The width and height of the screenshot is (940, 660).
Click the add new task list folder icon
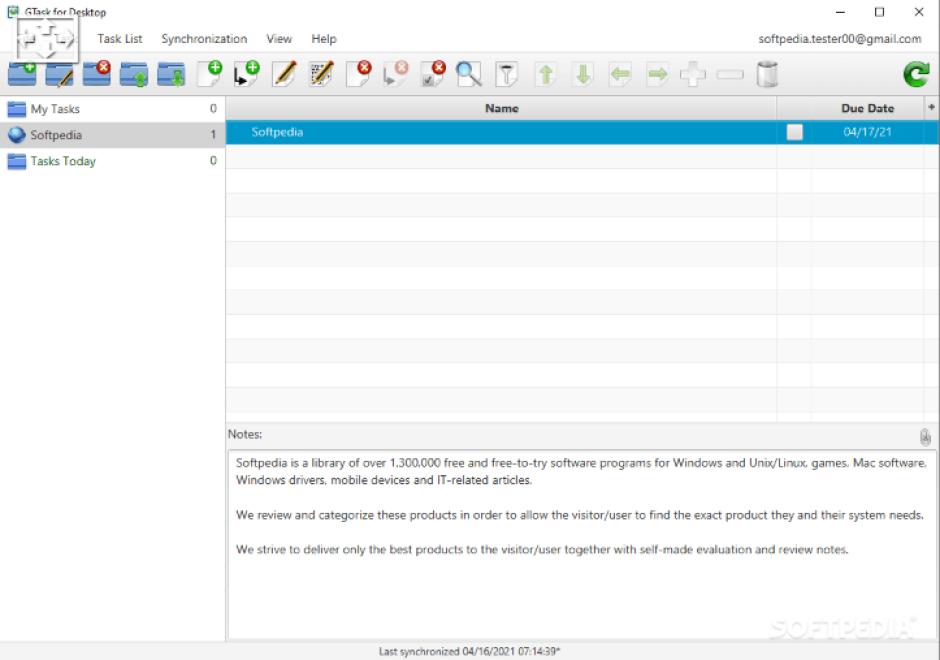pos(22,74)
